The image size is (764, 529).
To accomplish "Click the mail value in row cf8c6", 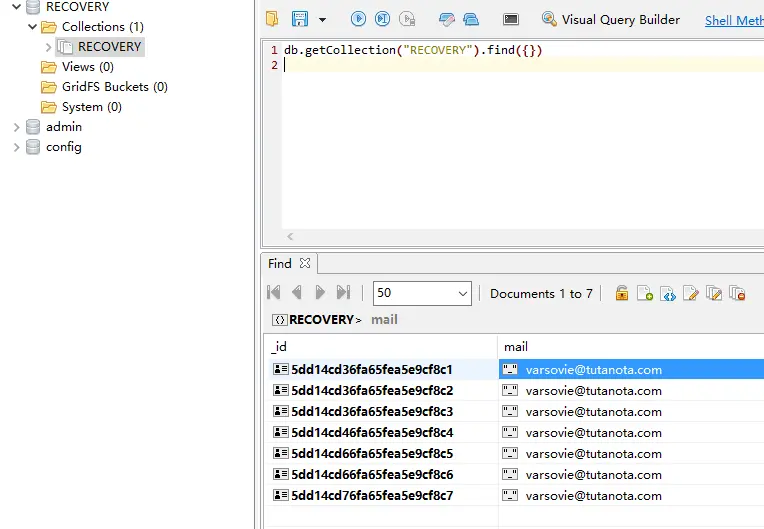I will tap(593, 474).
